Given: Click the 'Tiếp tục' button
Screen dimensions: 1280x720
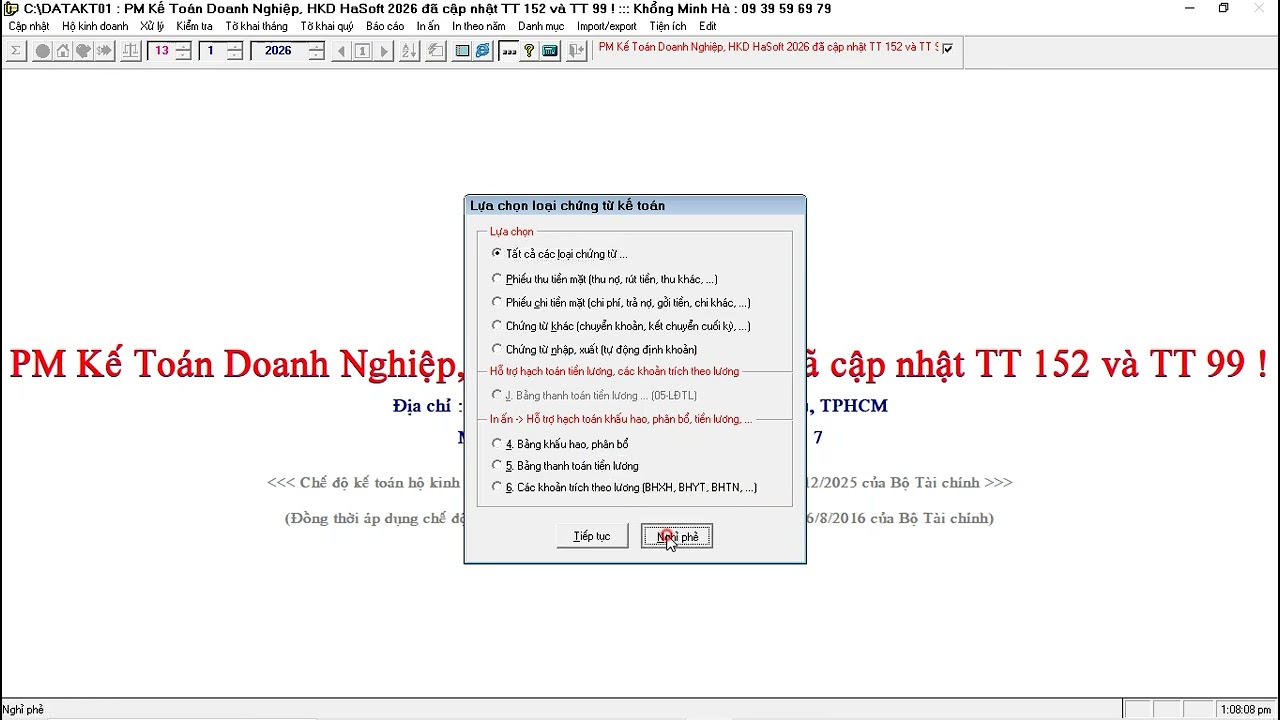Looking at the screenshot, I should (x=592, y=537).
